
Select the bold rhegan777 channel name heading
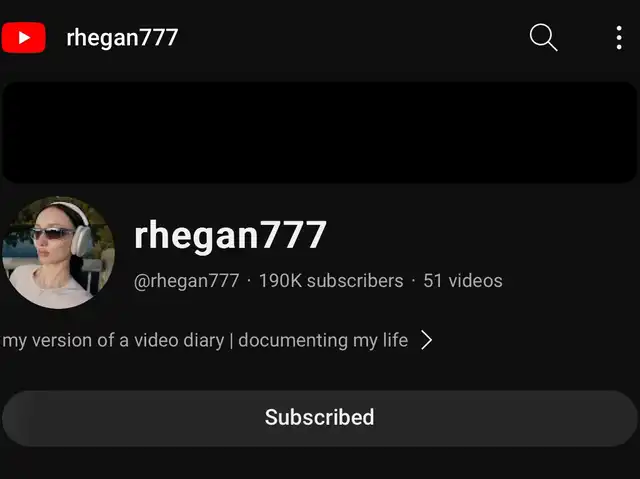point(230,235)
